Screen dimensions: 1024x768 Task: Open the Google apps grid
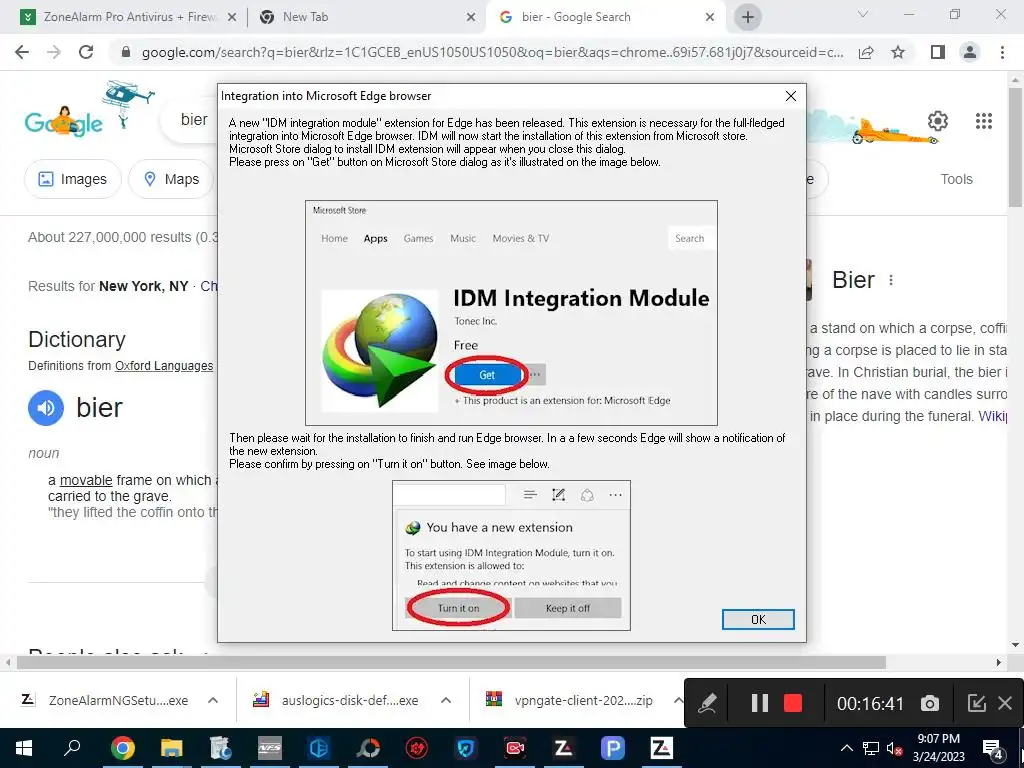(984, 121)
